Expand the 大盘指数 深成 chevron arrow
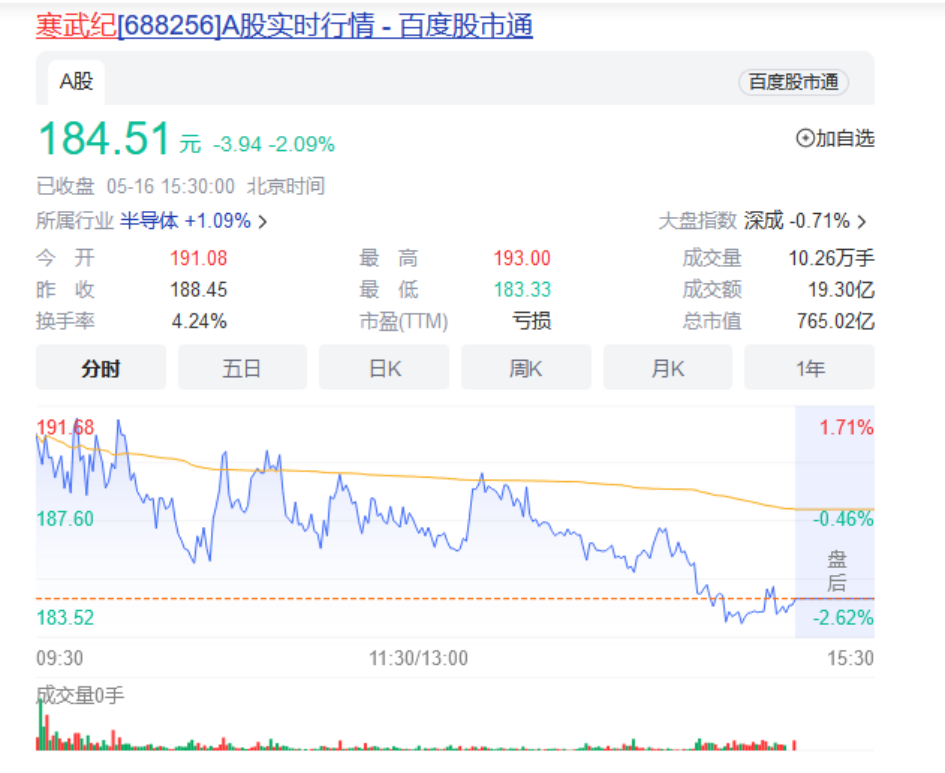Screen dimensions: 945x773 (862, 222)
